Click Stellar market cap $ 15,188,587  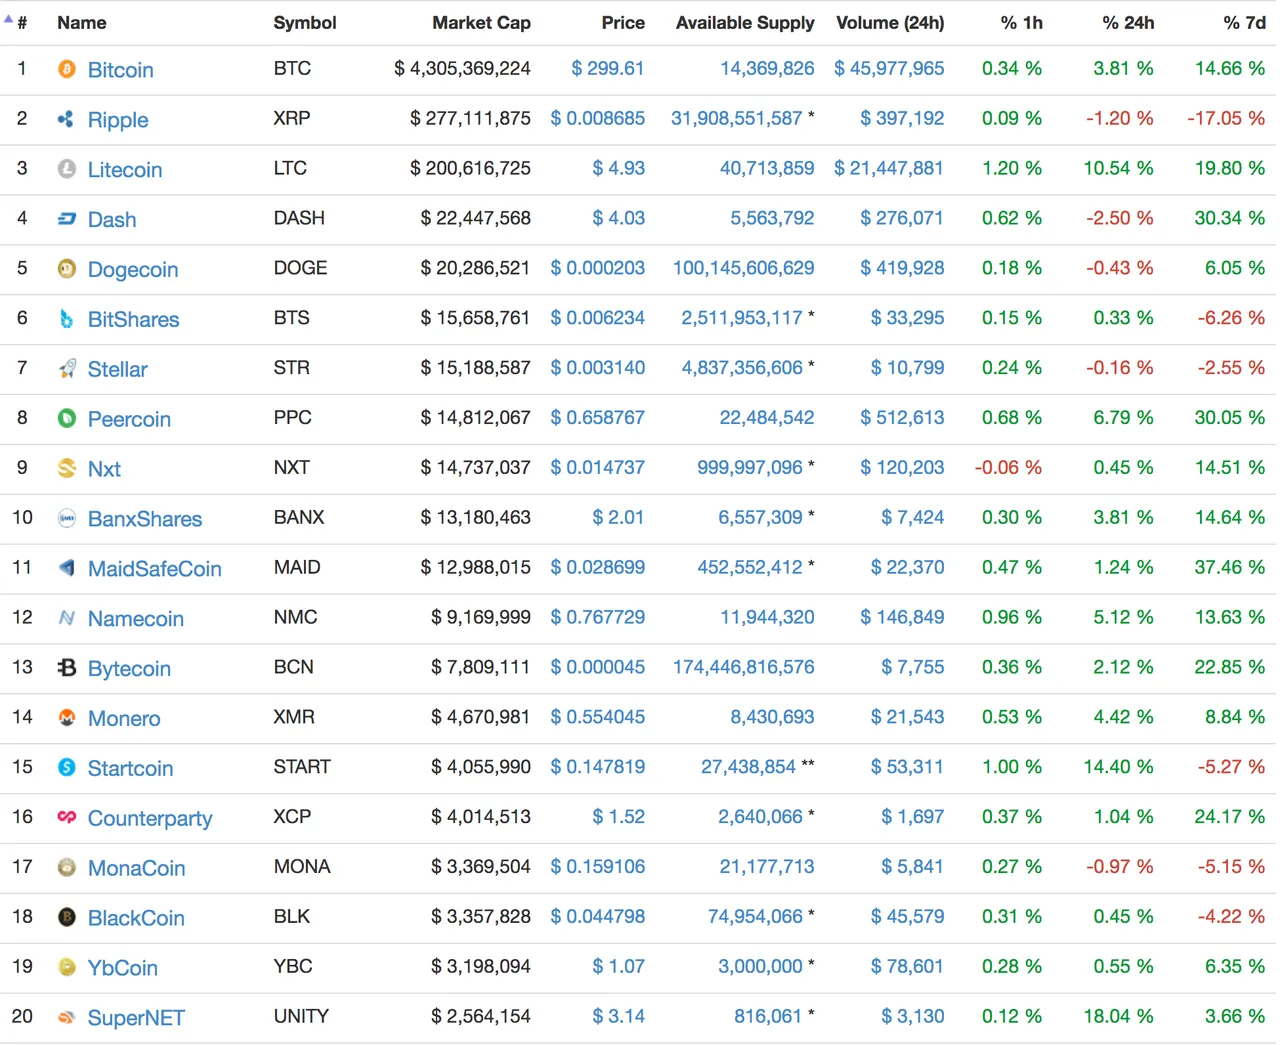point(476,367)
